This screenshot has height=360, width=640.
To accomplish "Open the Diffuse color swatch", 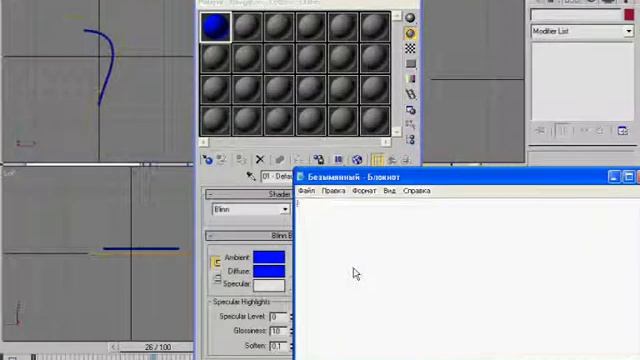I will [269, 271].
